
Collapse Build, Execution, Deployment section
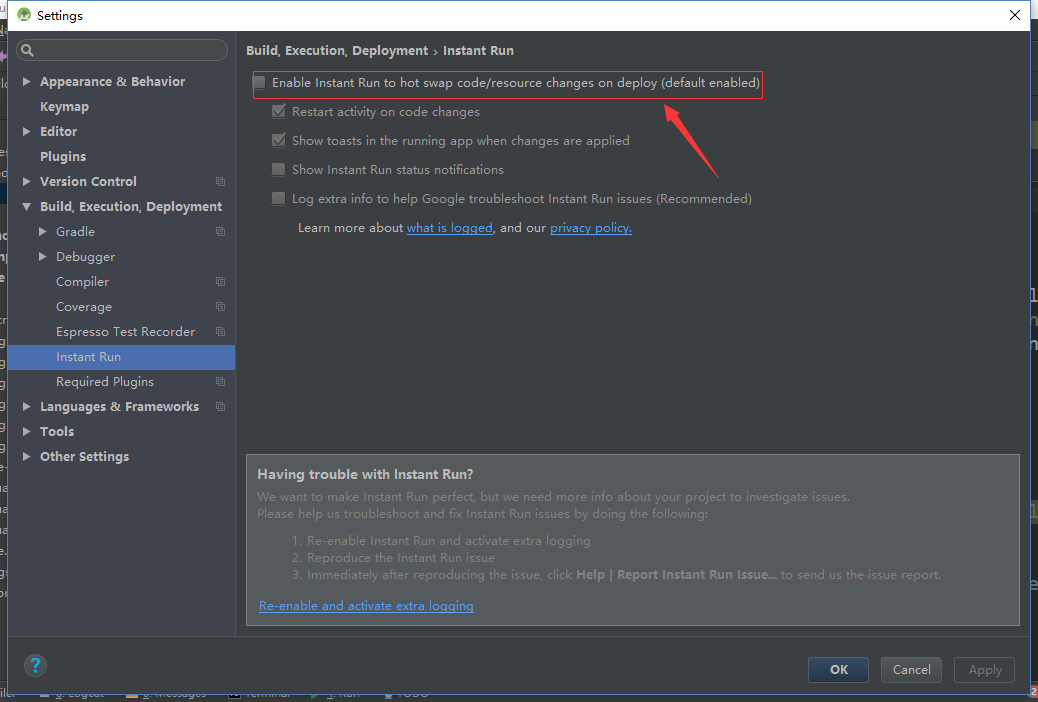(26, 207)
